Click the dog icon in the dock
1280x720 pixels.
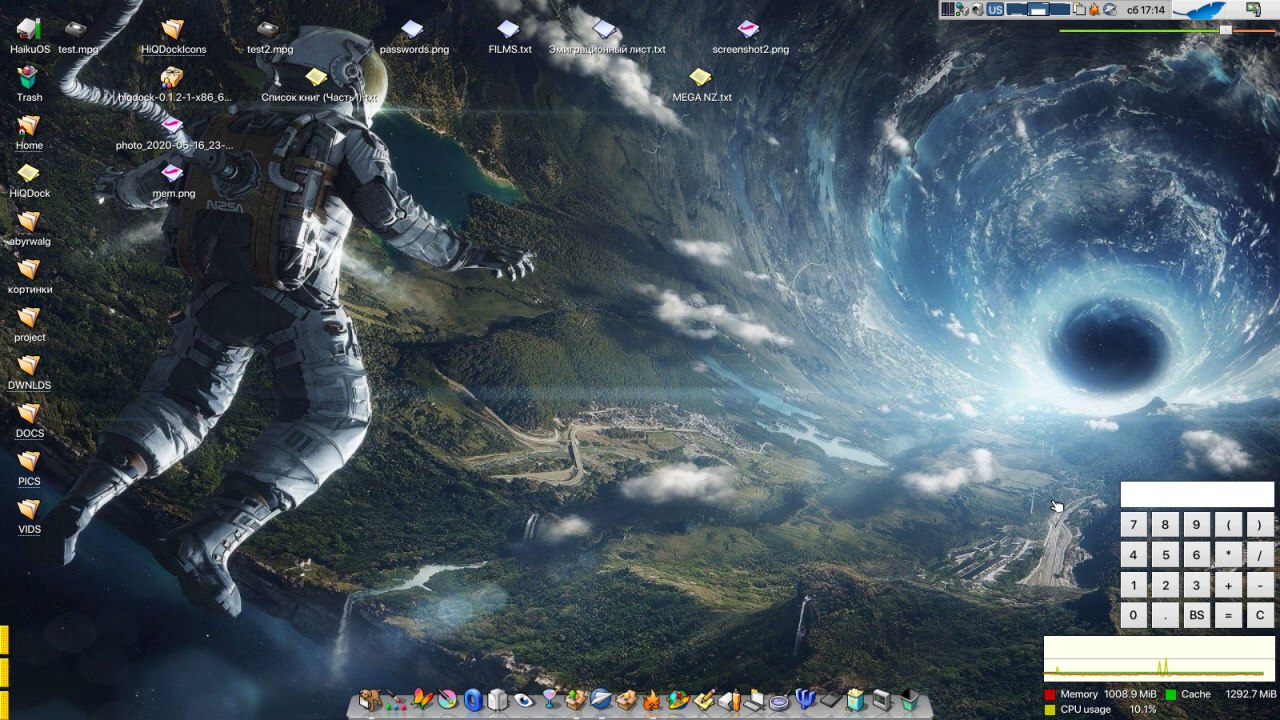[370, 700]
